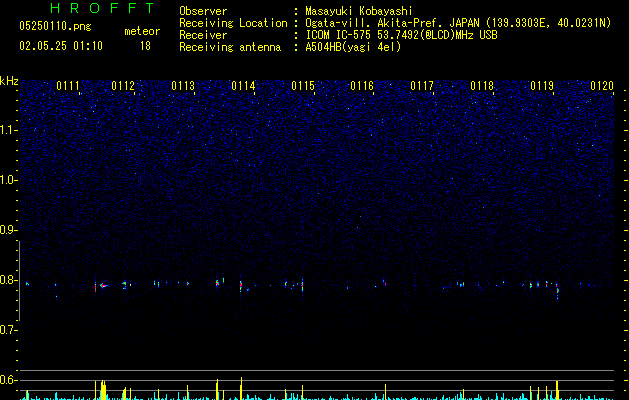Image resolution: width=629 pixels, height=400 pixels.
Task: Click the HROFFT title text
Action: click(103, 8)
